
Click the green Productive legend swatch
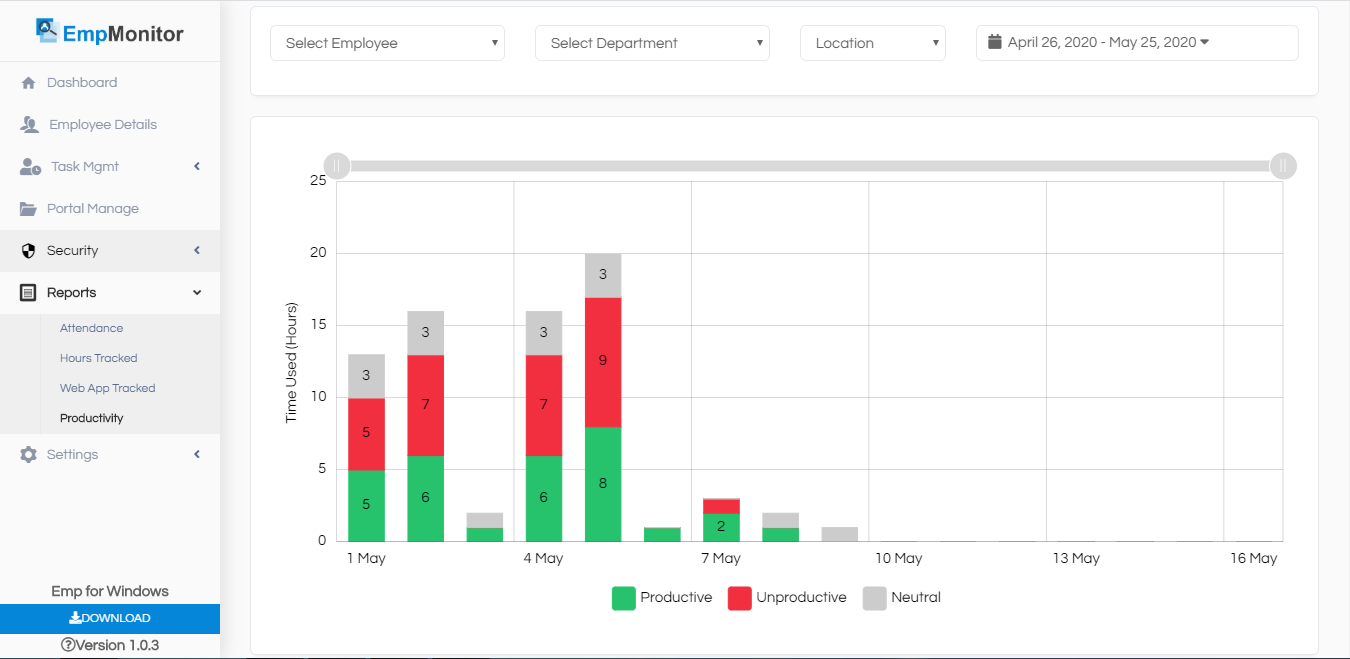pos(624,598)
